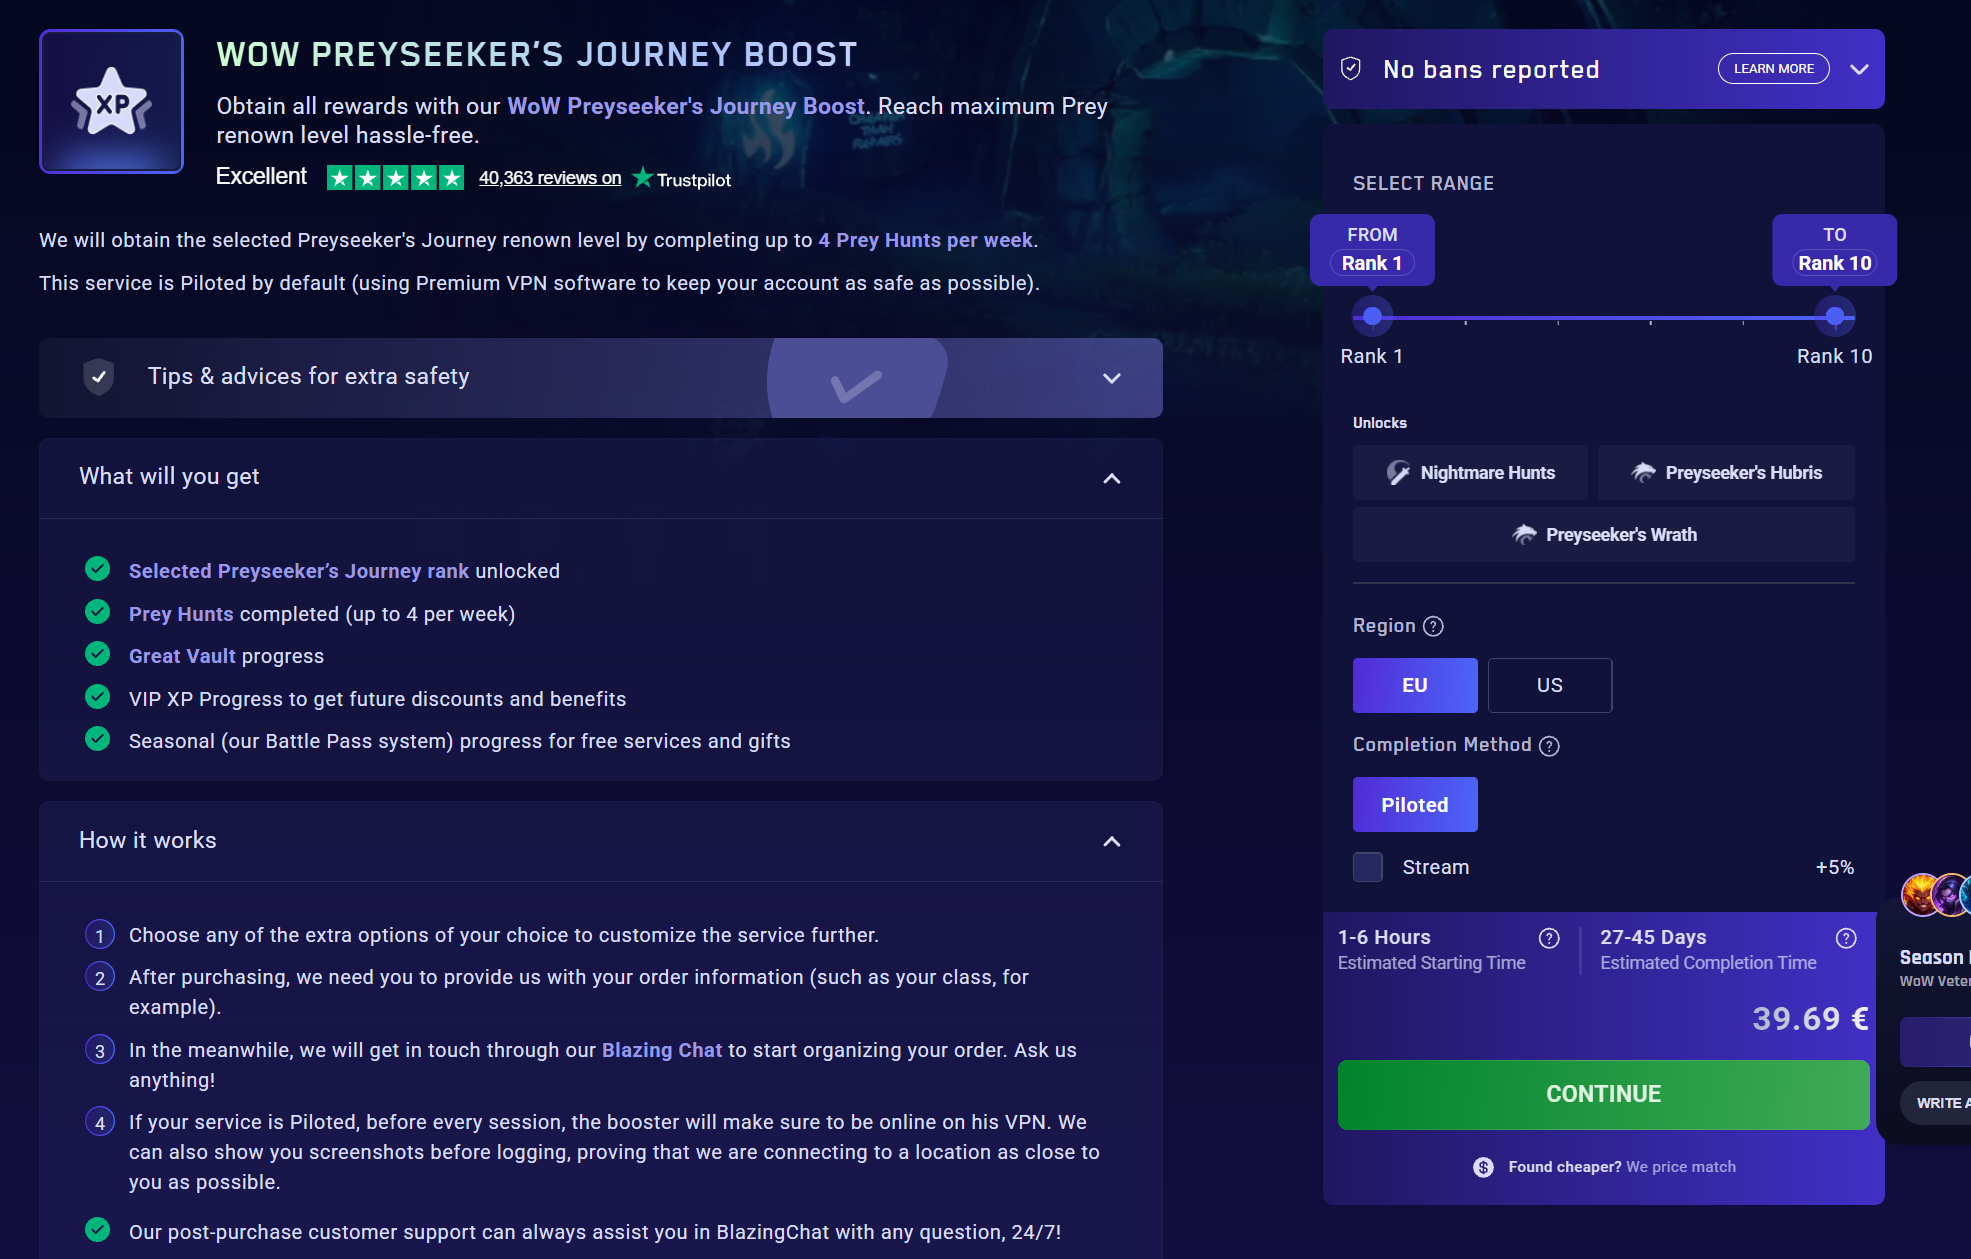Screen dimensions: 1971x1259
Task: Open the Great Vault link
Action: point(182,656)
